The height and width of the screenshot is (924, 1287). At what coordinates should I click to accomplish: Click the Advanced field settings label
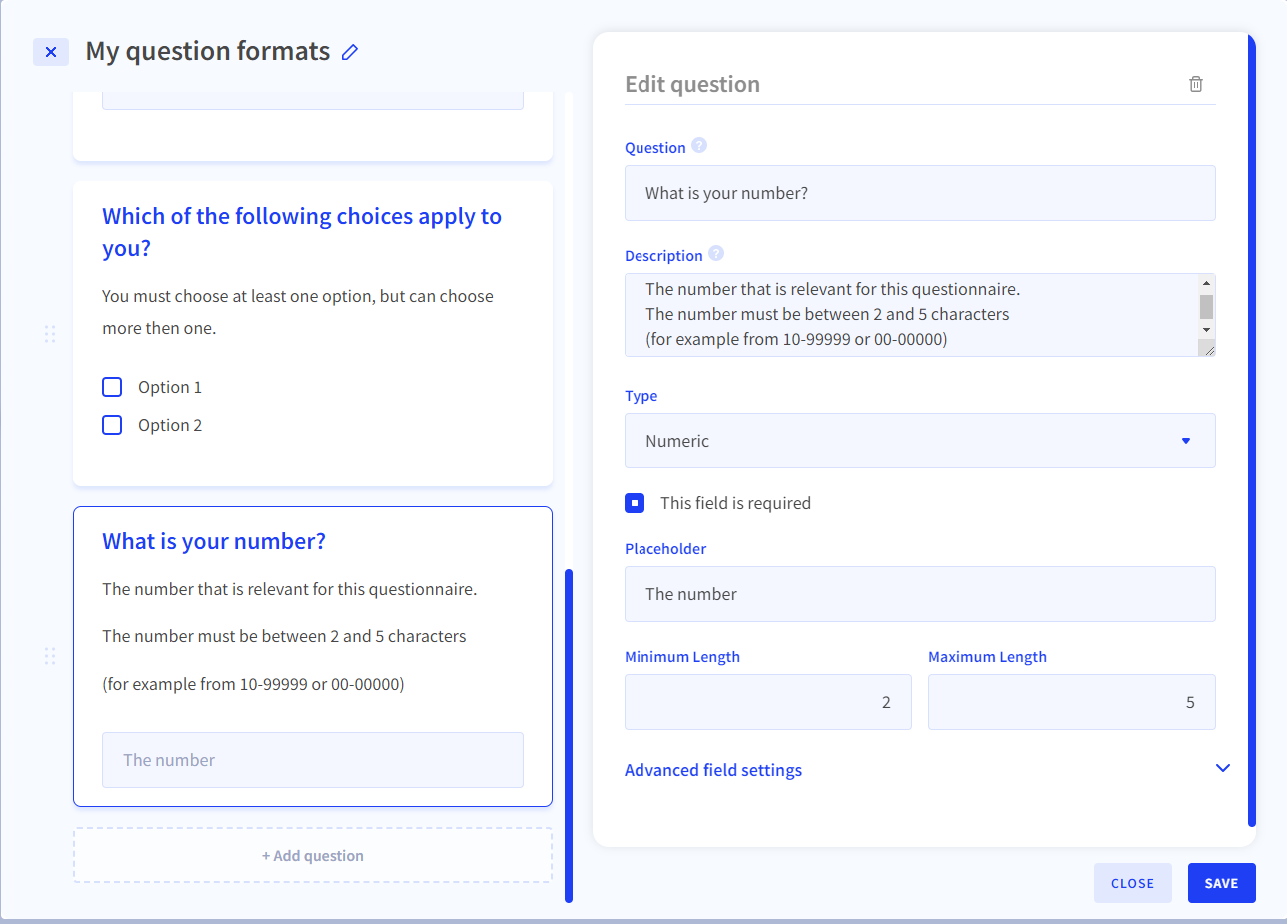tap(713, 770)
